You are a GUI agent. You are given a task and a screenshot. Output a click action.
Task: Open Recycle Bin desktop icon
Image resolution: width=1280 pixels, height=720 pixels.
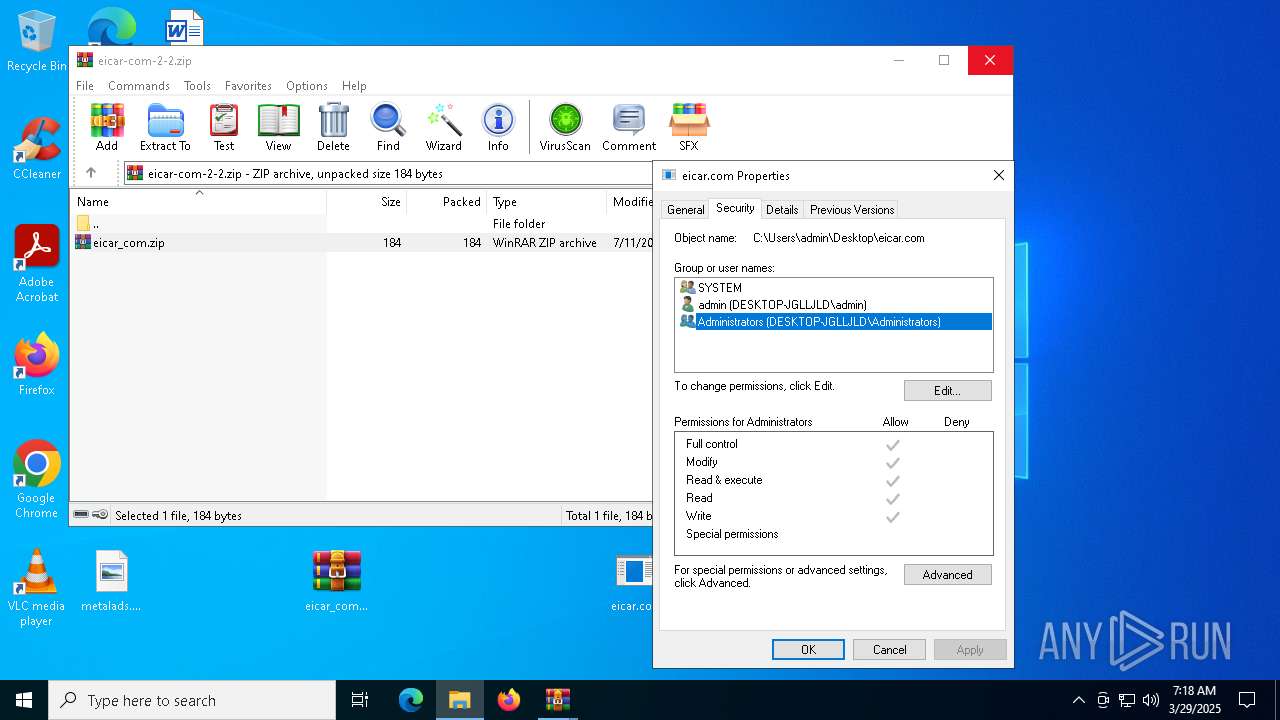(36, 42)
